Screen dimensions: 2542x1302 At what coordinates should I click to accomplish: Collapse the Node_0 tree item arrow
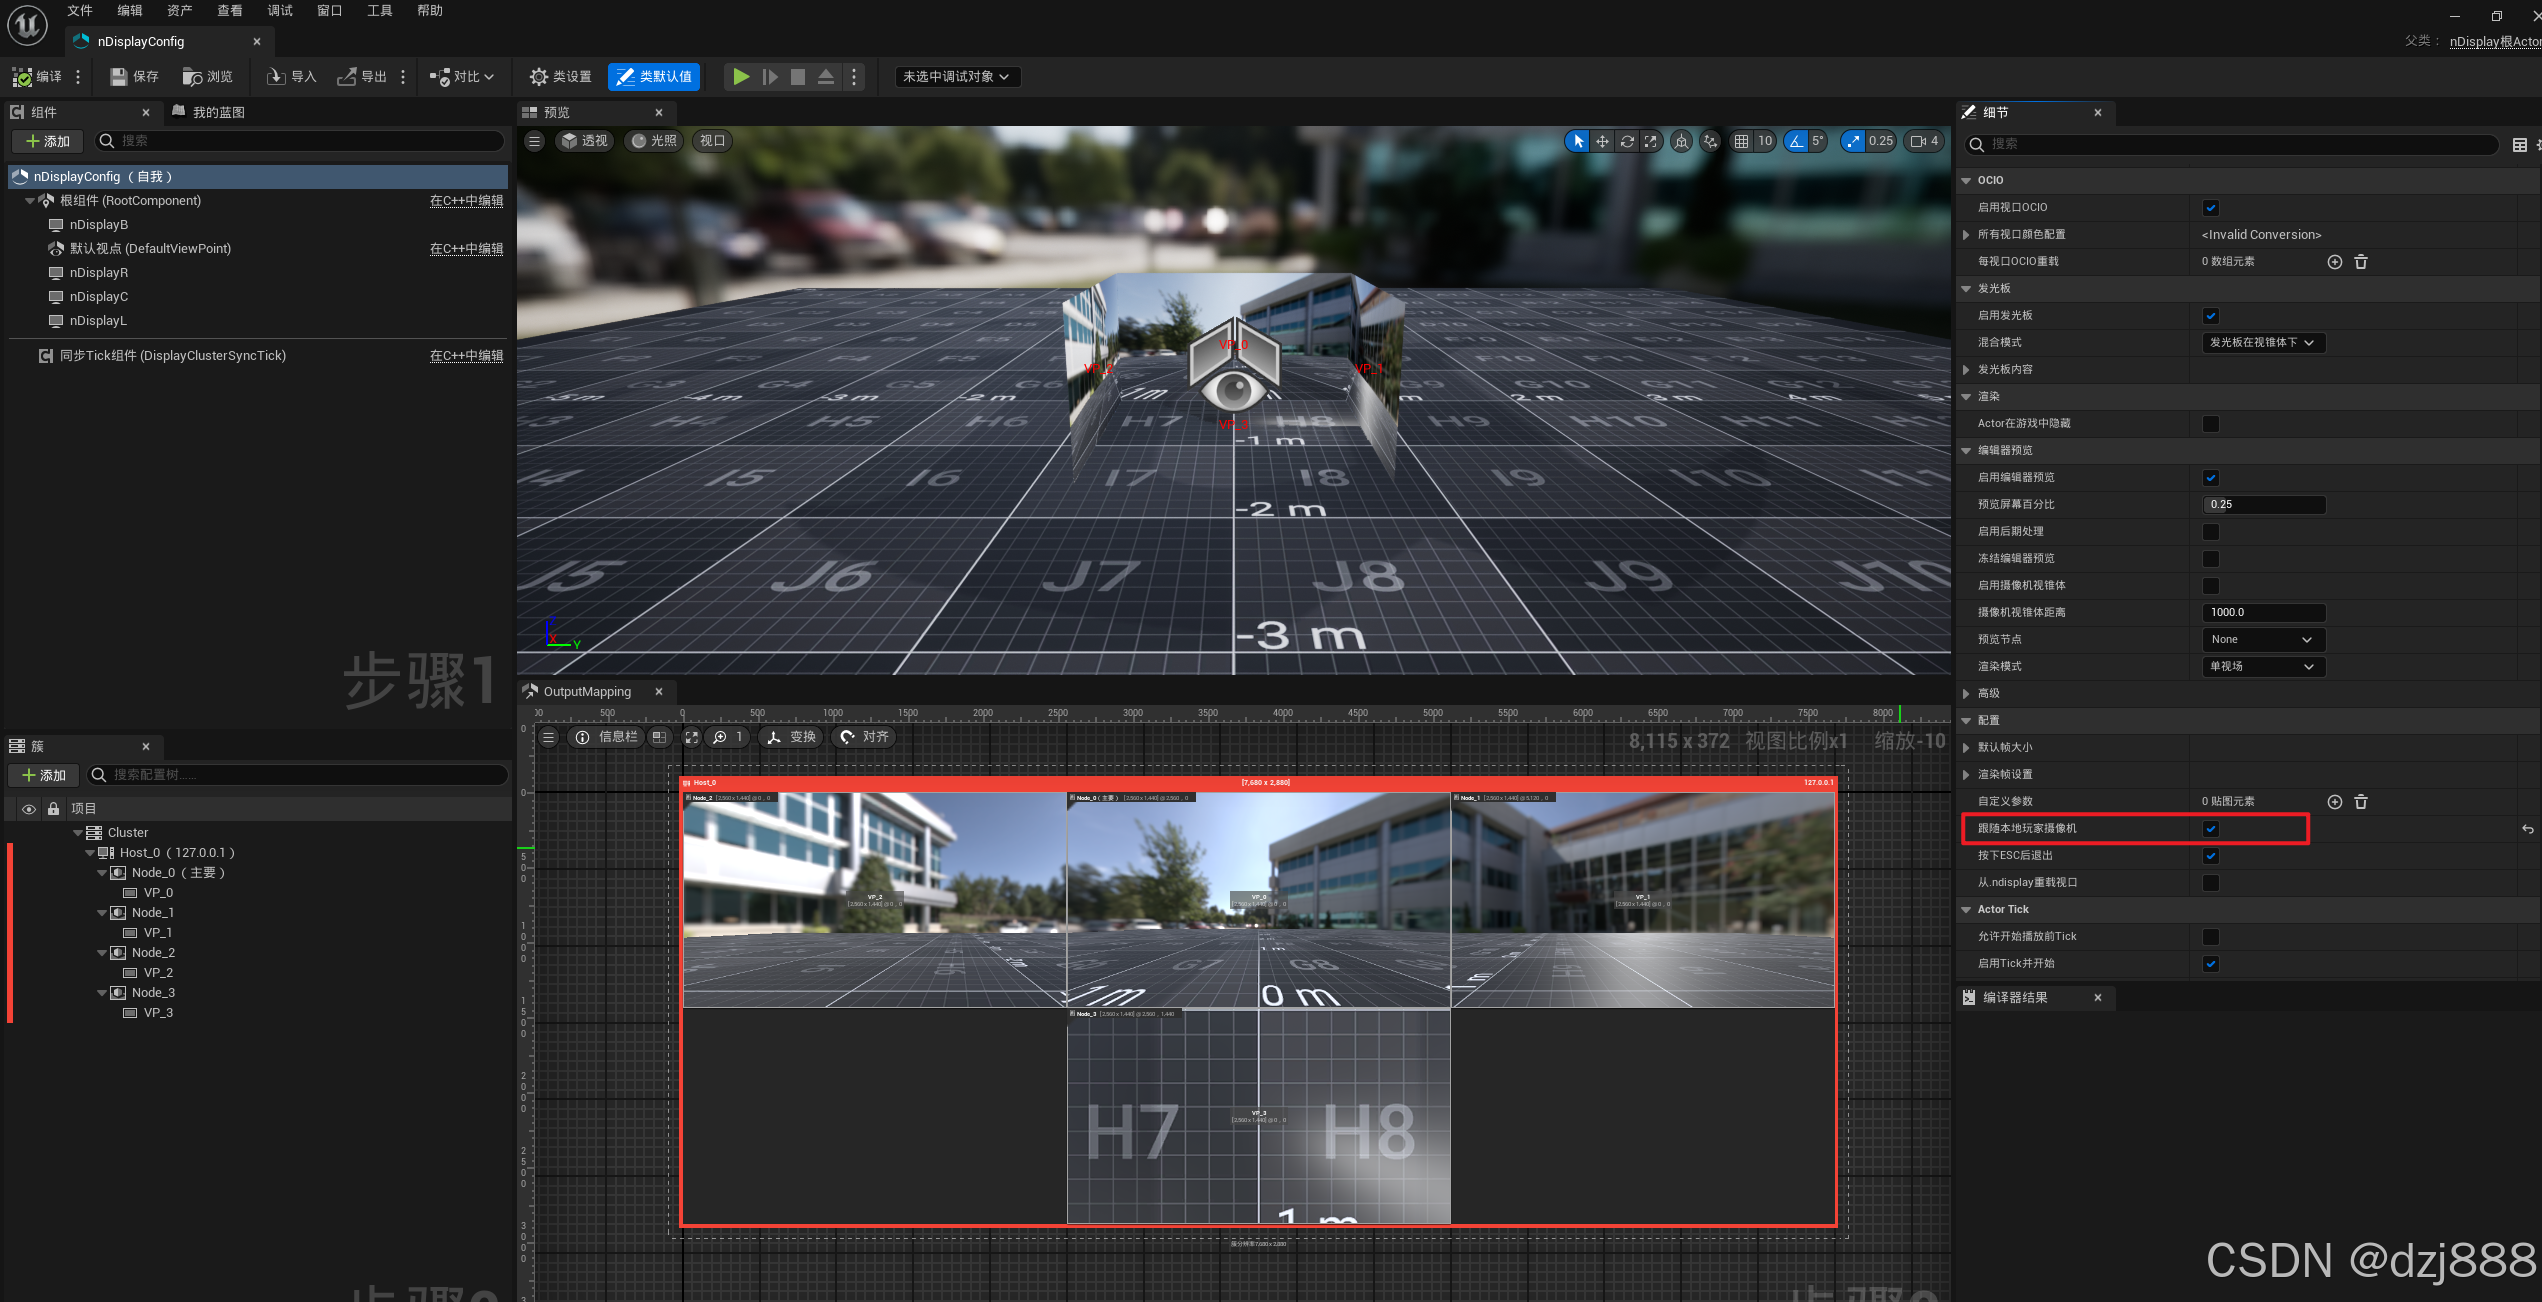tap(102, 873)
